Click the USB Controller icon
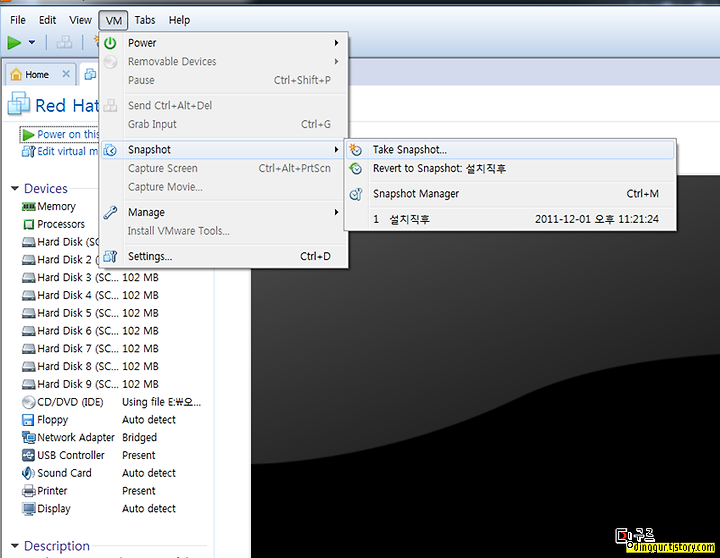 (x=28, y=455)
